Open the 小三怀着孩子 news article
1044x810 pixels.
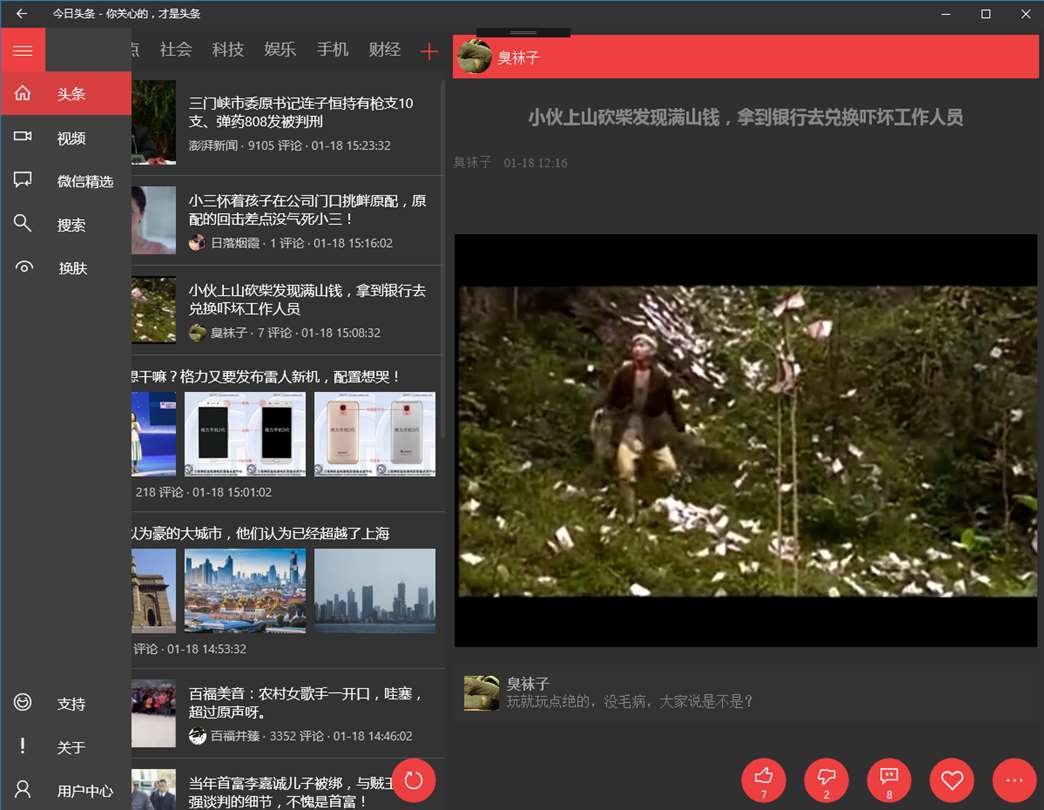click(287, 221)
